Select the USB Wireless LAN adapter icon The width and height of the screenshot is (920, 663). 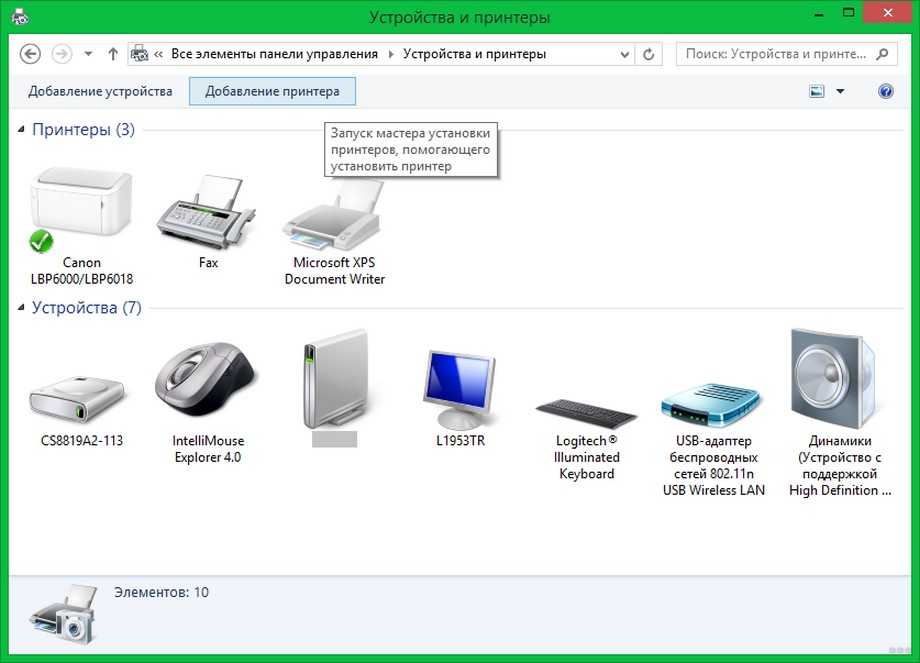(x=713, y=400)
